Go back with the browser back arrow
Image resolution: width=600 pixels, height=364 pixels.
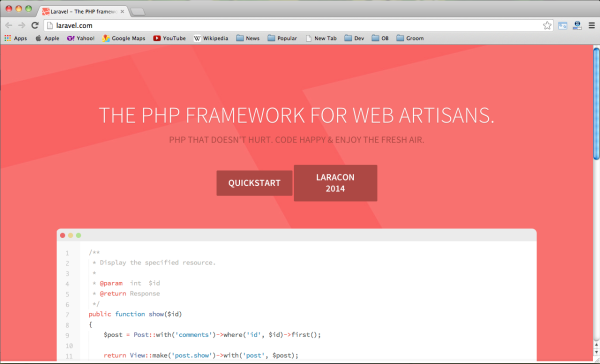pos(8,25)
